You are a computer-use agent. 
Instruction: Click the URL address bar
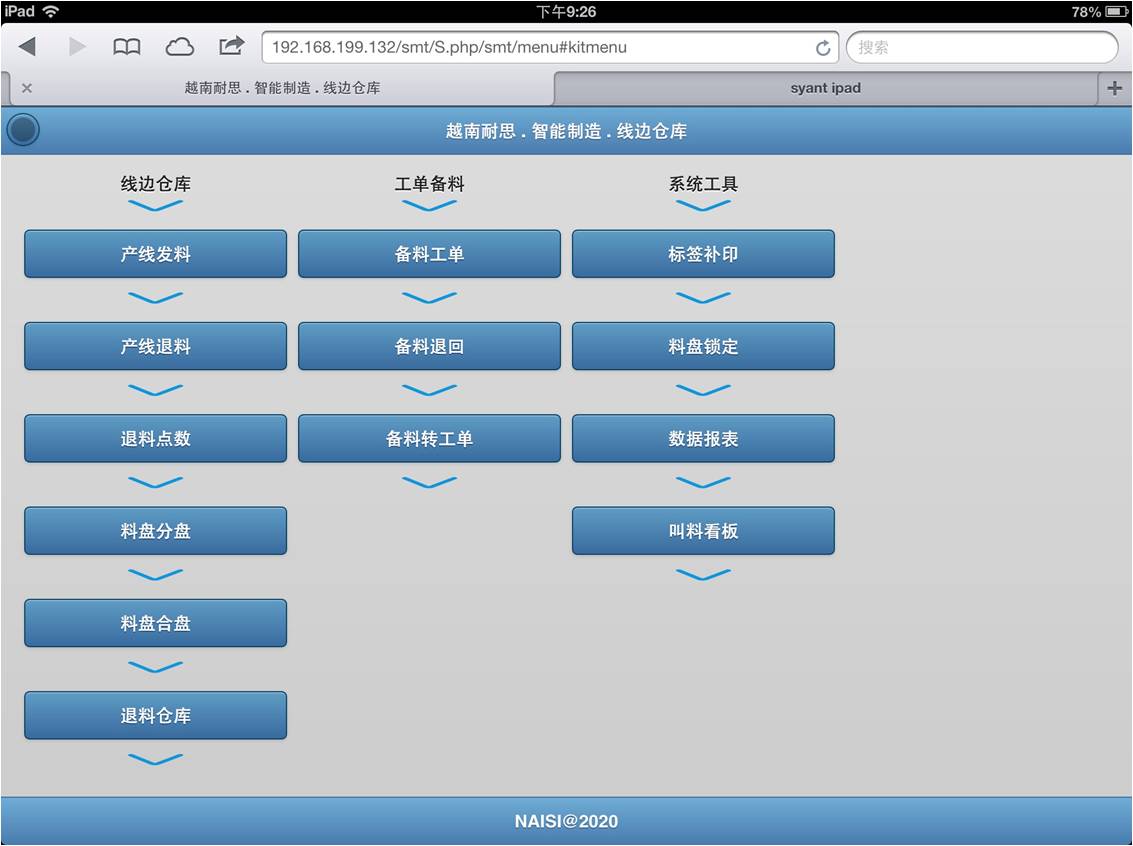[x=540, y=47]
